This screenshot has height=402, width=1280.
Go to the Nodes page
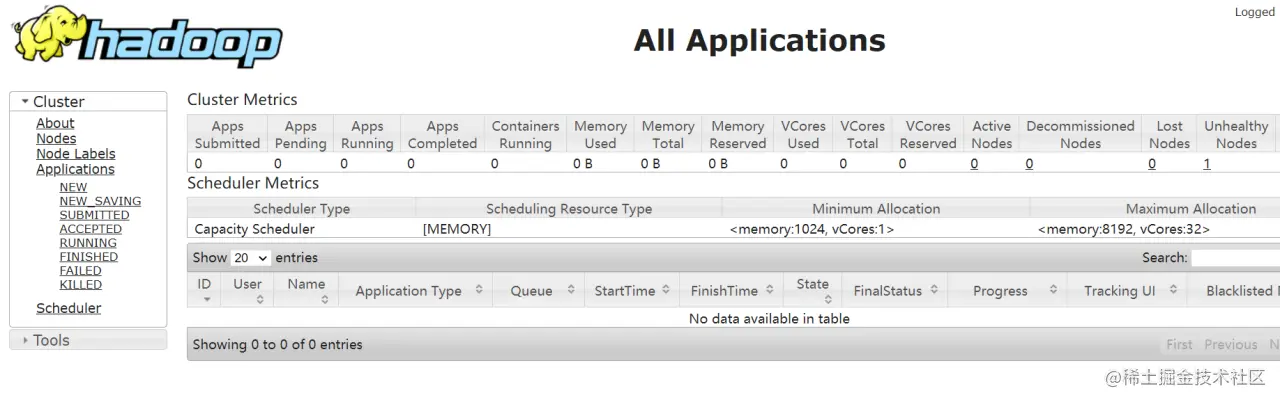(x=56, y=138)
